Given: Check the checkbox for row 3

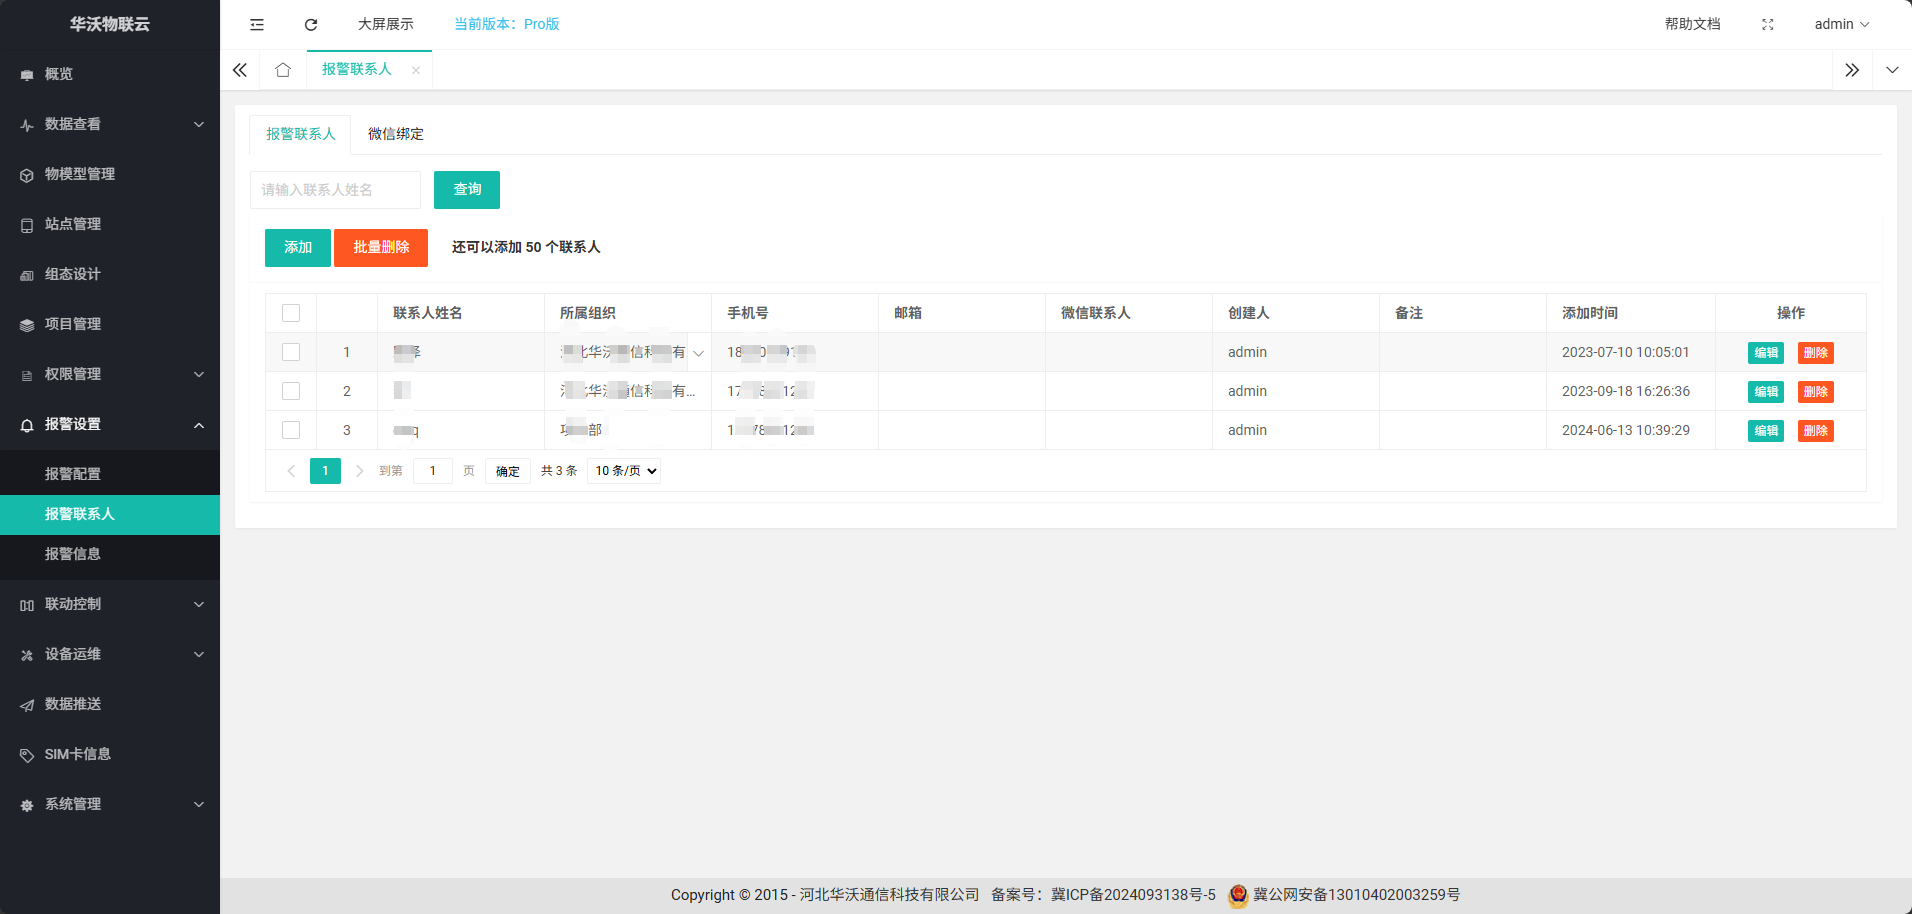Looking at the screenshot, I should point(291,430).
